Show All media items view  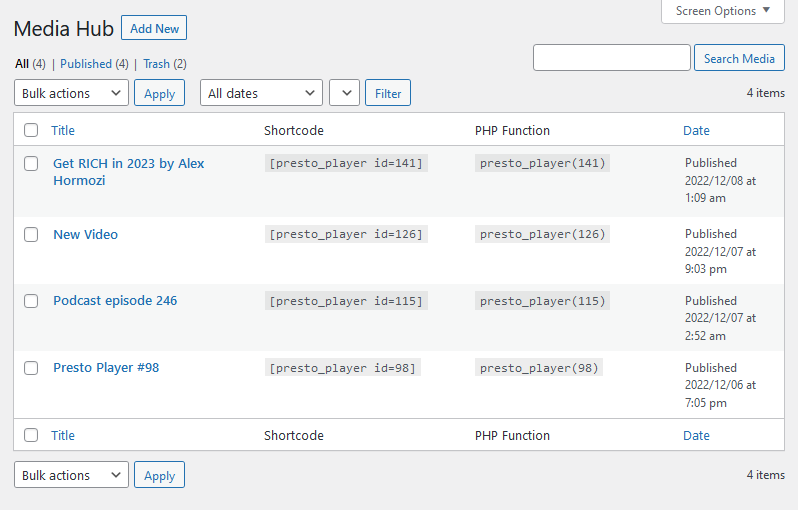(x=22, y=64)
